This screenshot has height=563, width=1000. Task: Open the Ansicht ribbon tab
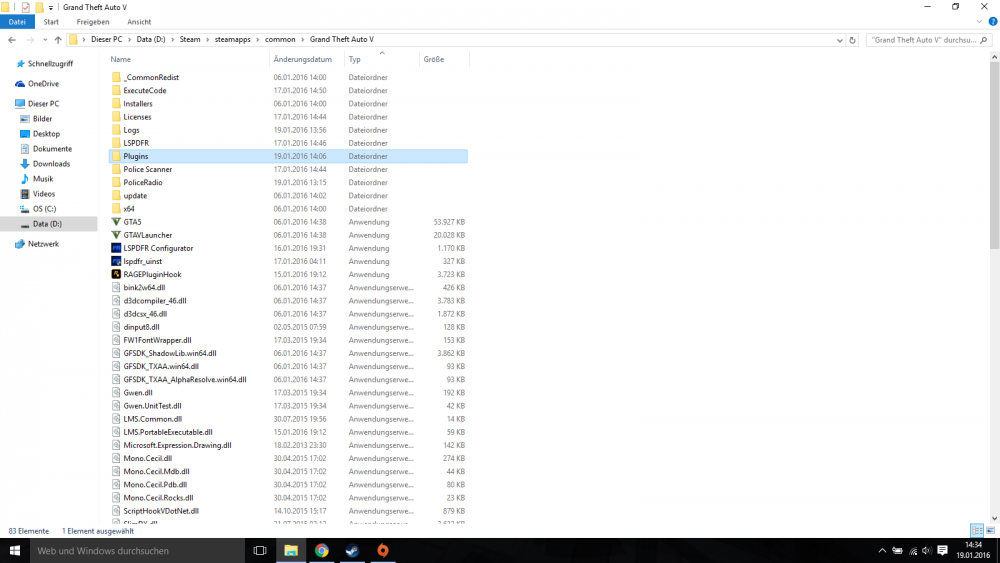(139, 22)
